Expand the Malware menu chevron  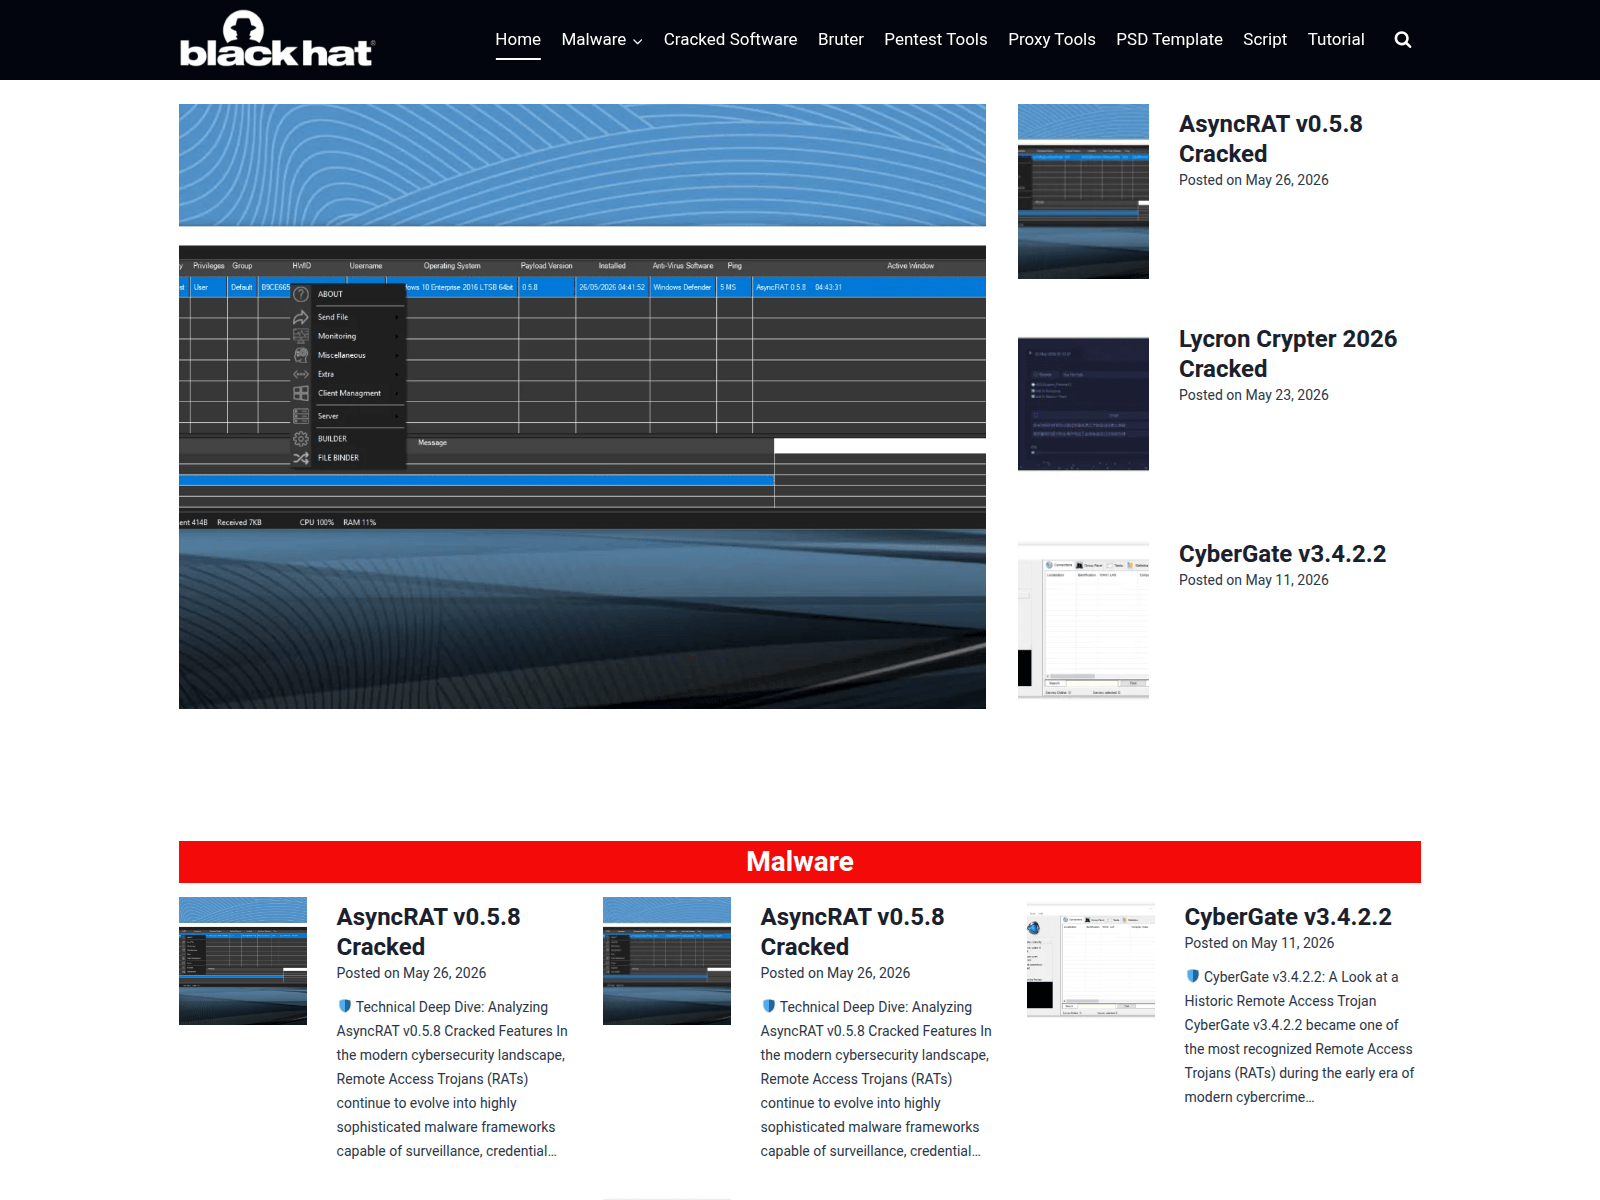point(638,41)
